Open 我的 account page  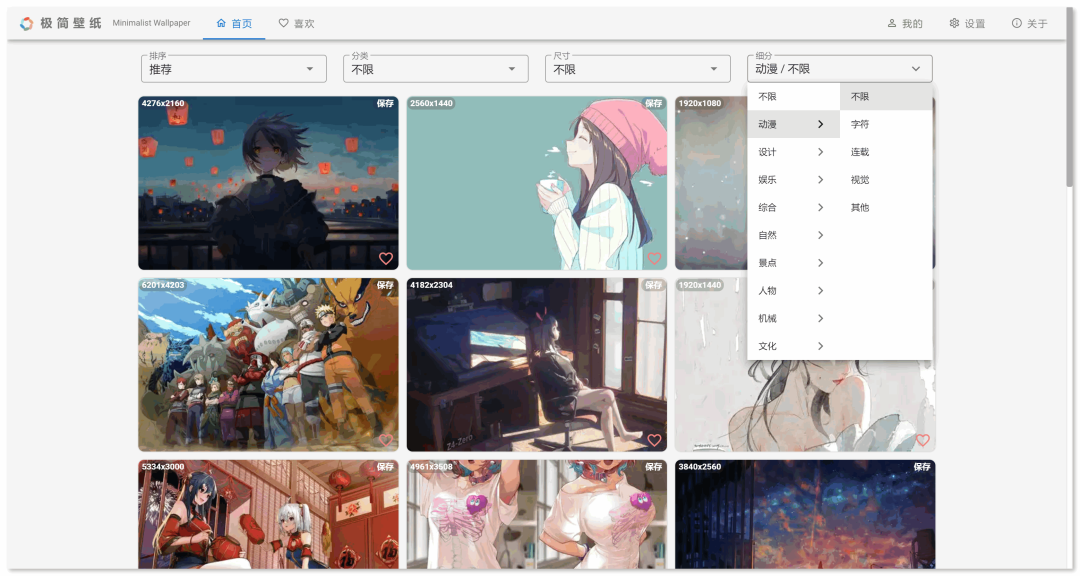point(904,23)
